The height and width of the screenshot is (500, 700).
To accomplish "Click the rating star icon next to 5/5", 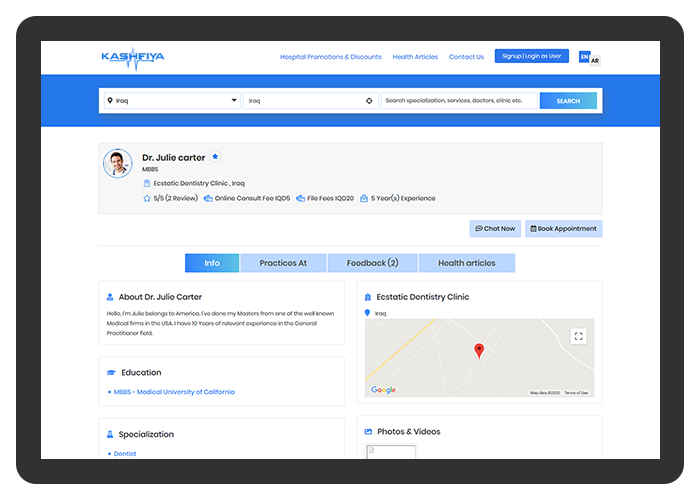I will 147,198.
